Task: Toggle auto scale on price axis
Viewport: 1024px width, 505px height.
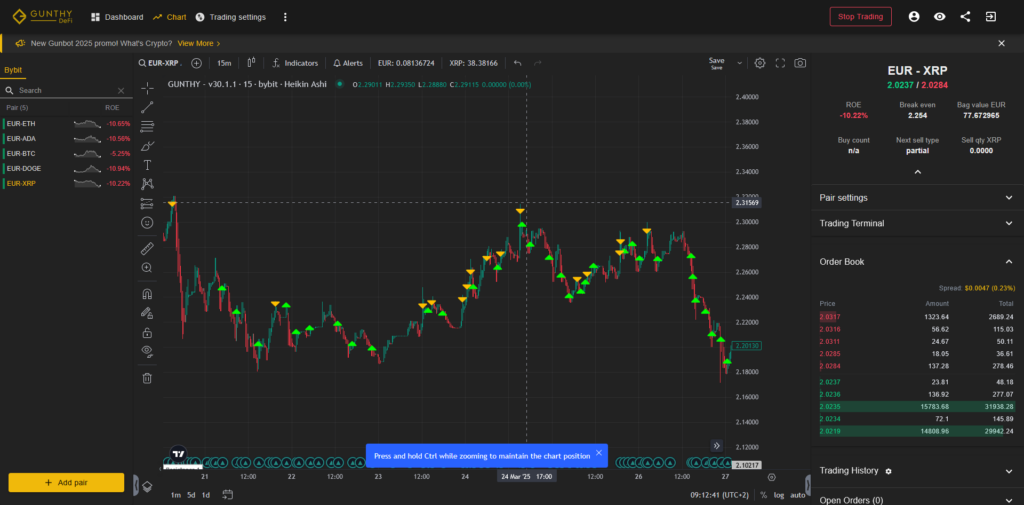Action: click(x=798, y=495)
